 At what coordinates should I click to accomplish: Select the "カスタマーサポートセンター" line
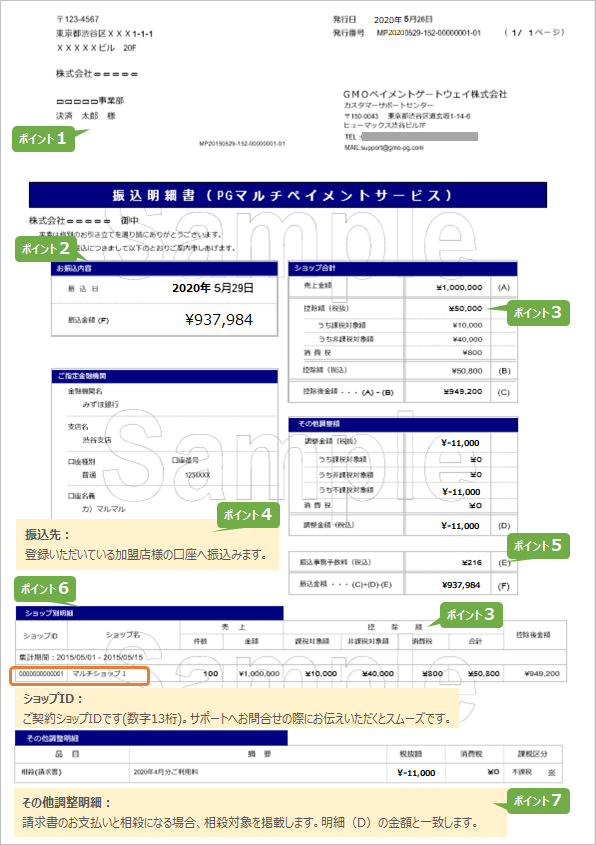[x=389, y=106]
